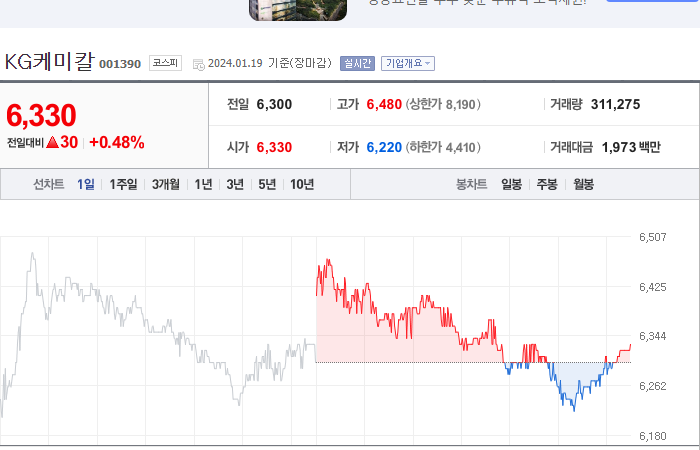Click the blue shaded area of the price chart
Image resolution: width=700 pixels, height=450 pixels.
(576, 374)
